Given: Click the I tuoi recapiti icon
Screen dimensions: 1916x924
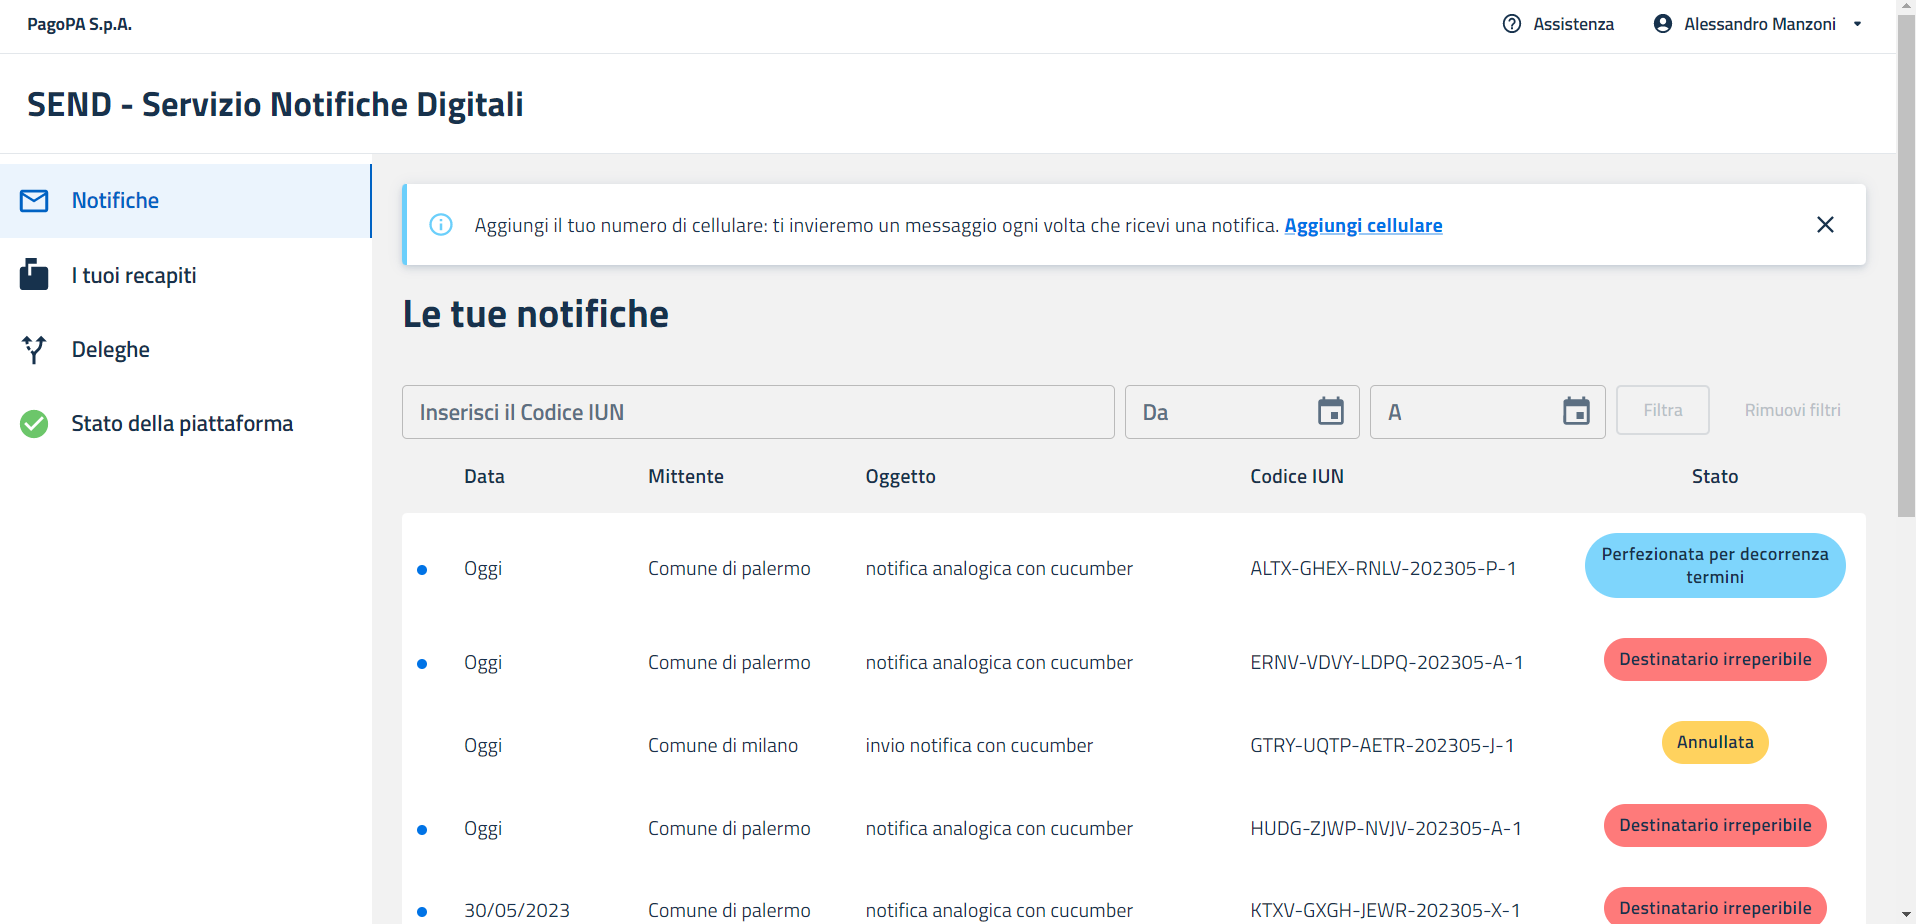Looking at the screenshot, I should [x=34, y=275].
